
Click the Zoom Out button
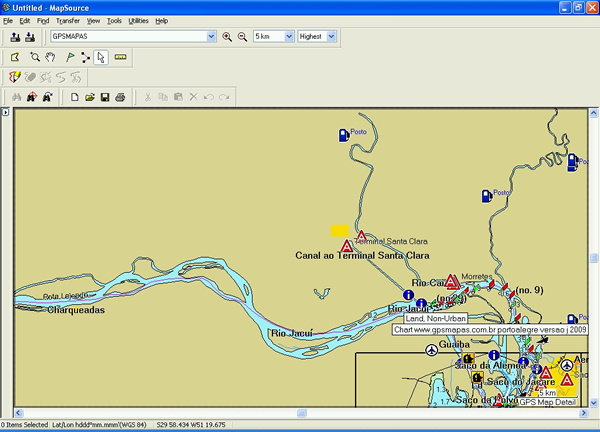pos(242,37)
